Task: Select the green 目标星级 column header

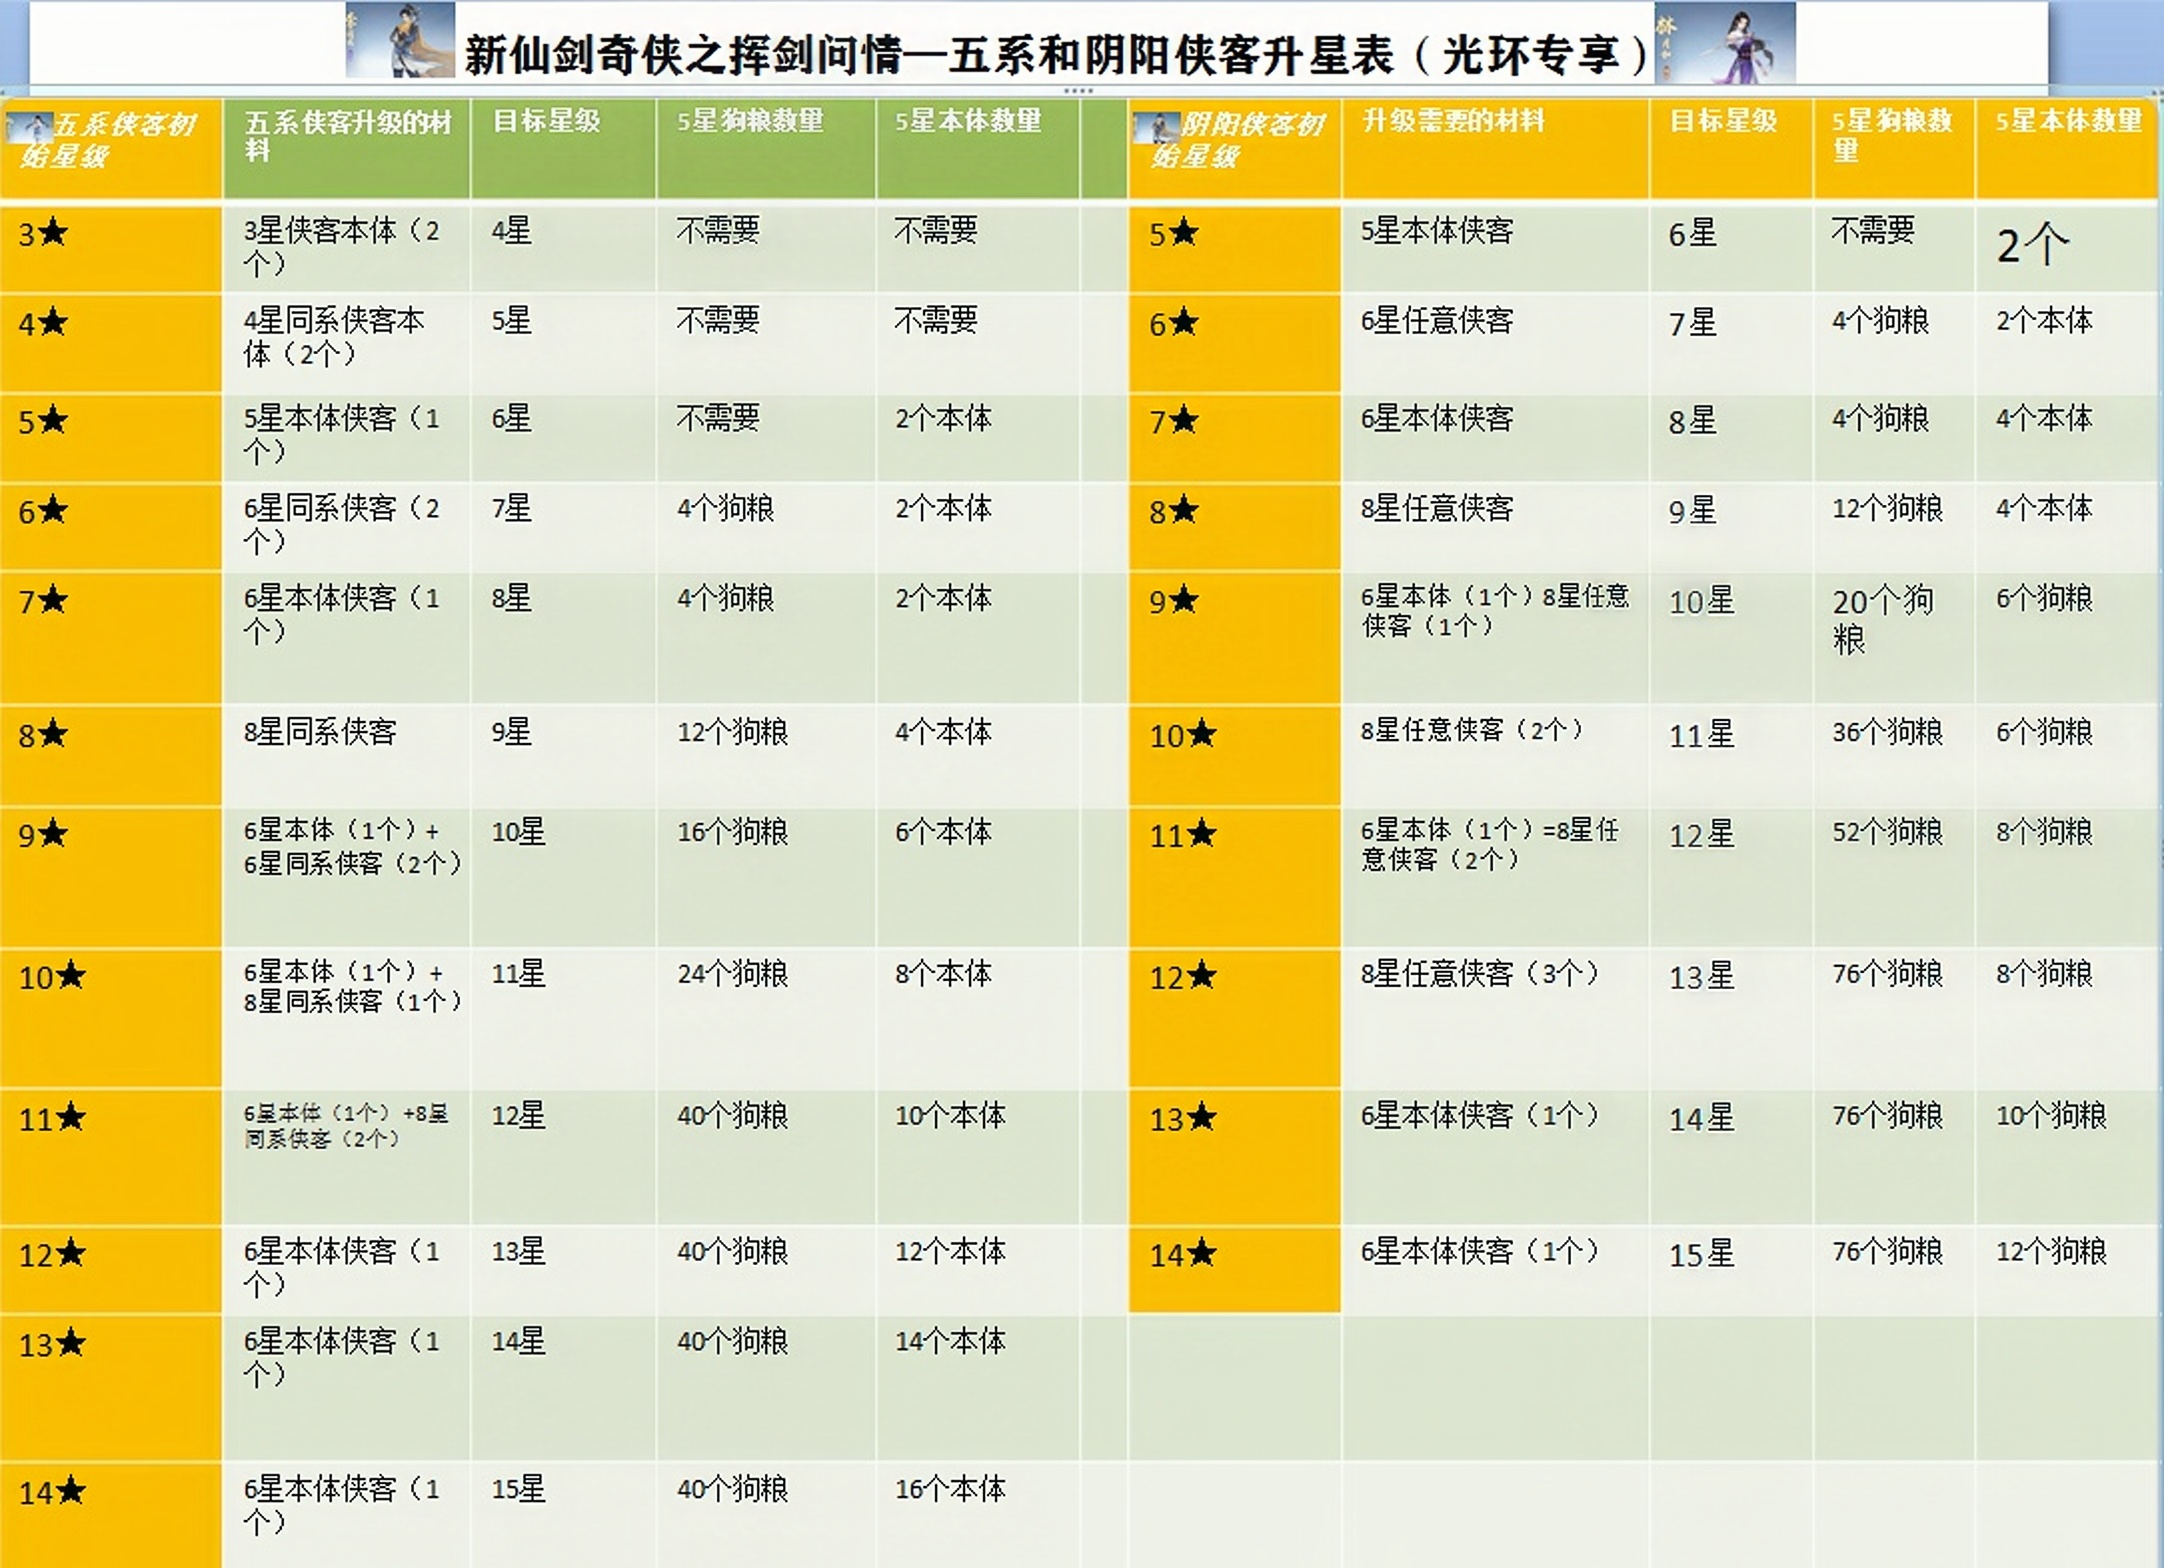Action: tap(546, 122)
